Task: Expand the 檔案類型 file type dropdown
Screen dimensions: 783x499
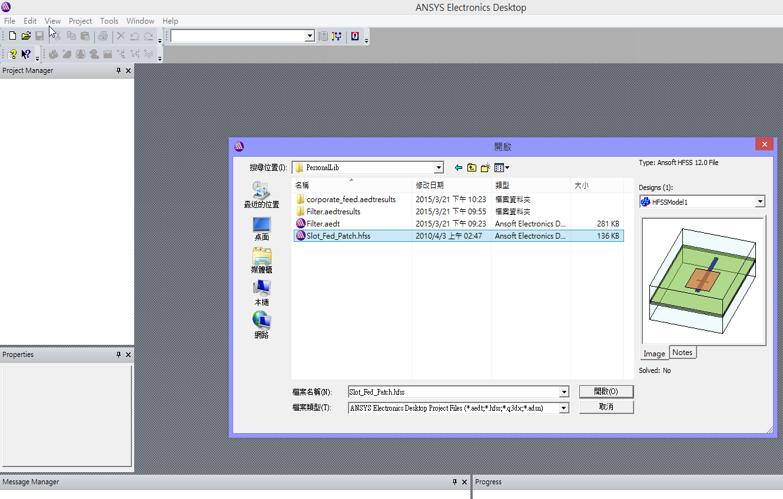Action: click(564, 408)
